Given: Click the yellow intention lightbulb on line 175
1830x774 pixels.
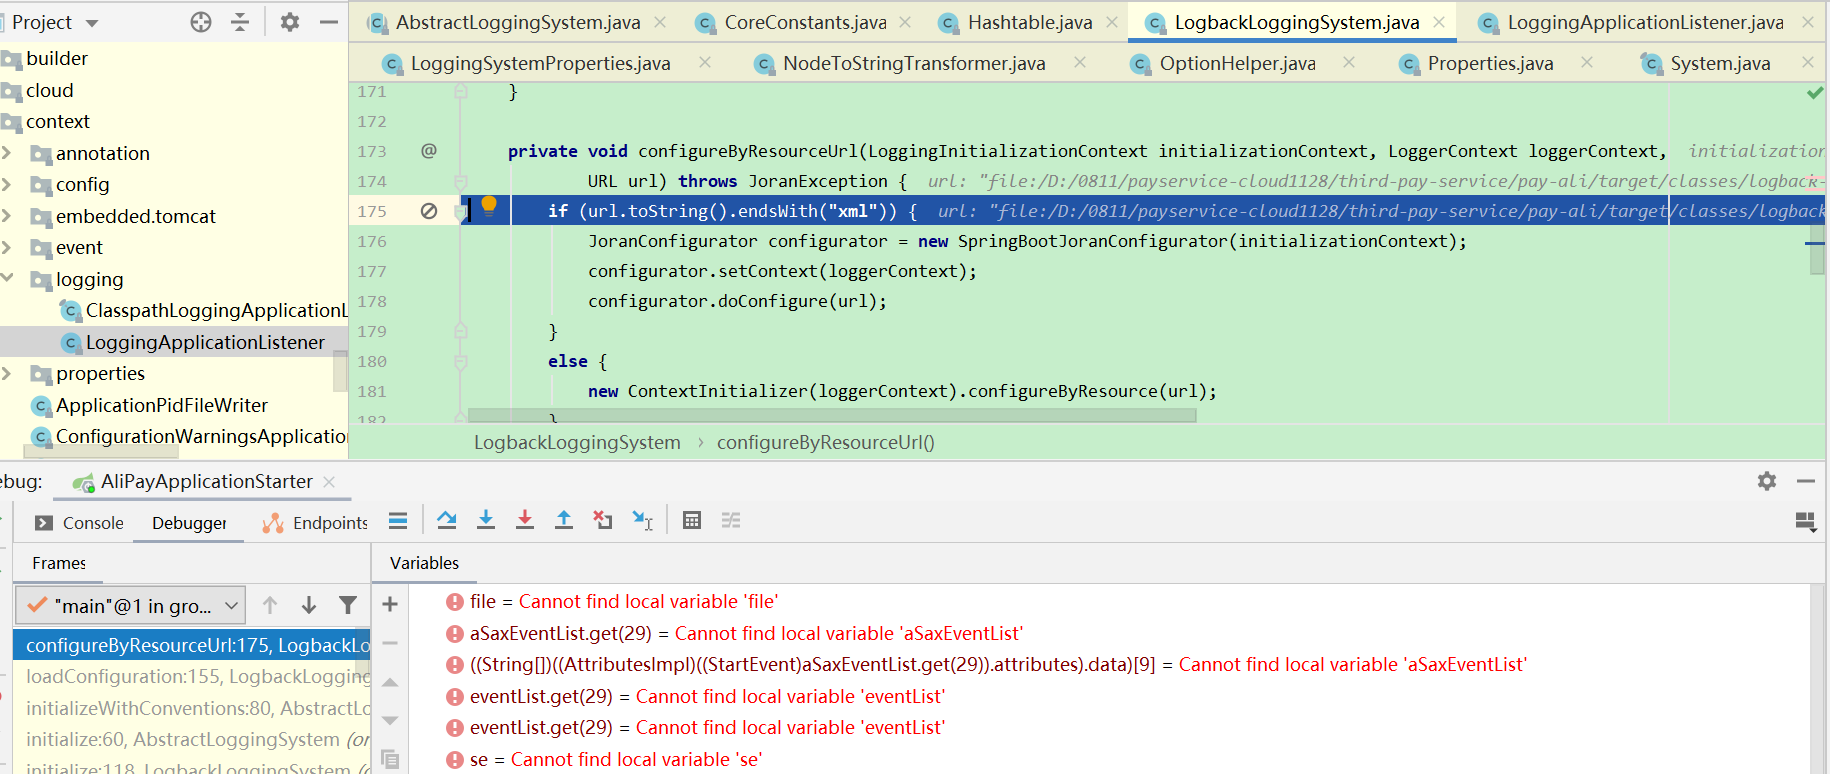Looking at the screenshot, I should [489, 206].
